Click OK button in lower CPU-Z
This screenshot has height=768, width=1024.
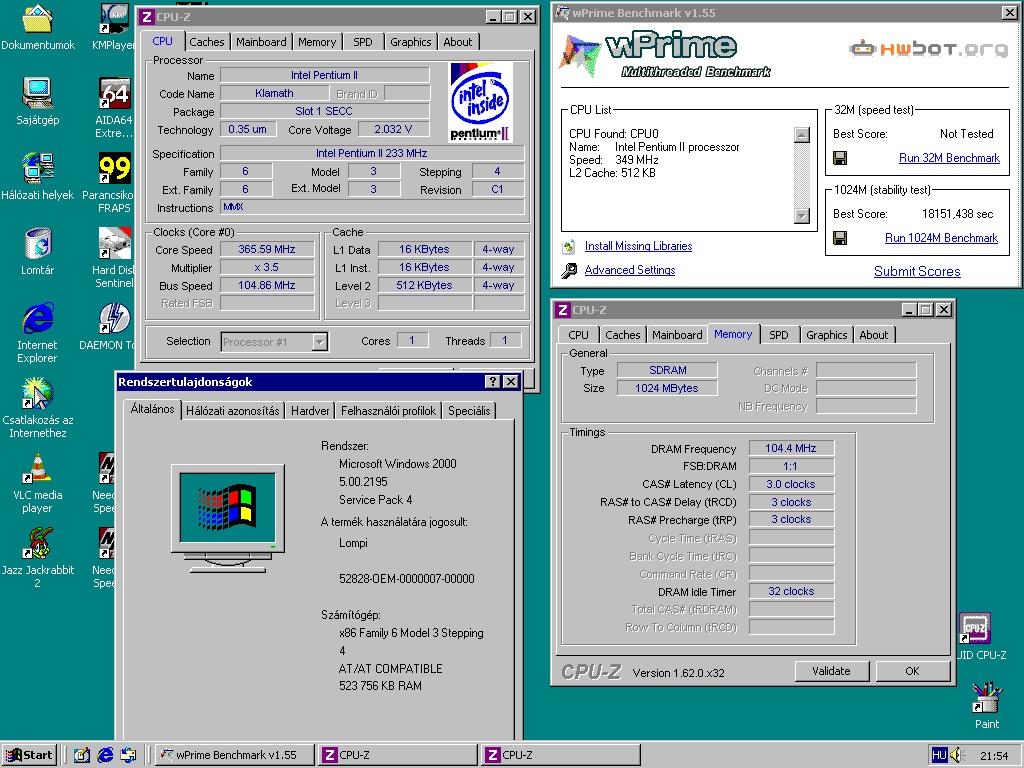(x=912, y=671)
